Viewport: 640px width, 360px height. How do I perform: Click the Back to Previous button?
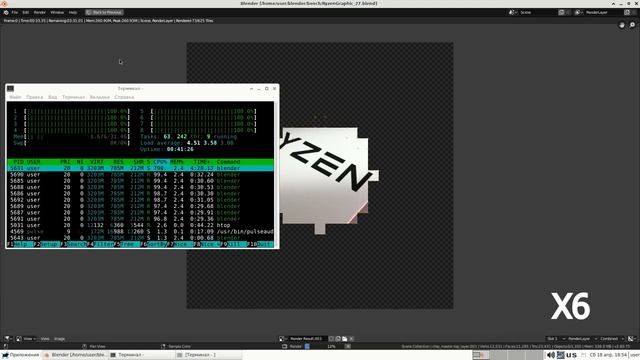(104, 12)
